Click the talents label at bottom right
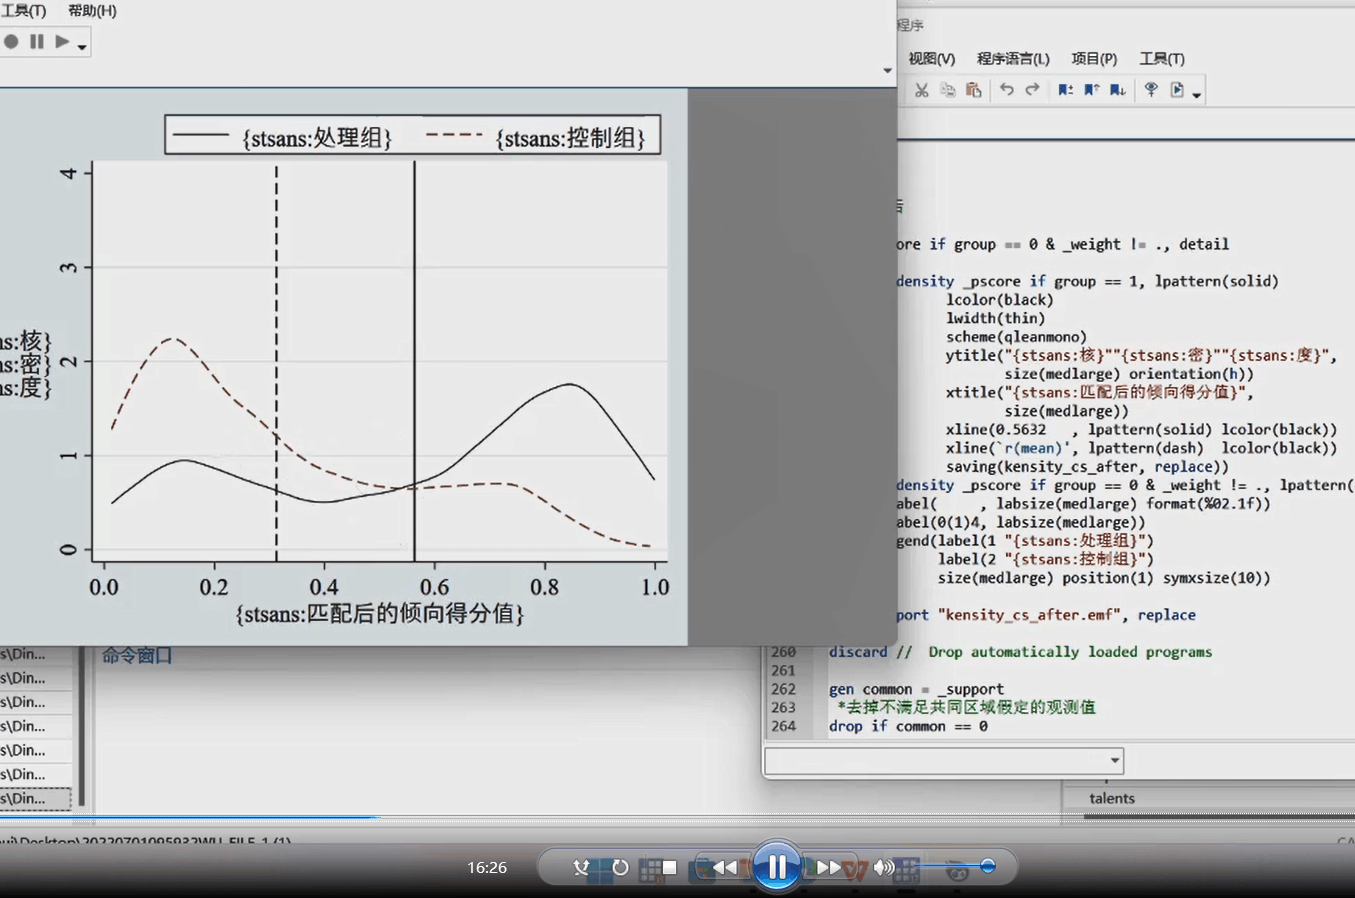1355x898 pixels. pos(1112,798)
